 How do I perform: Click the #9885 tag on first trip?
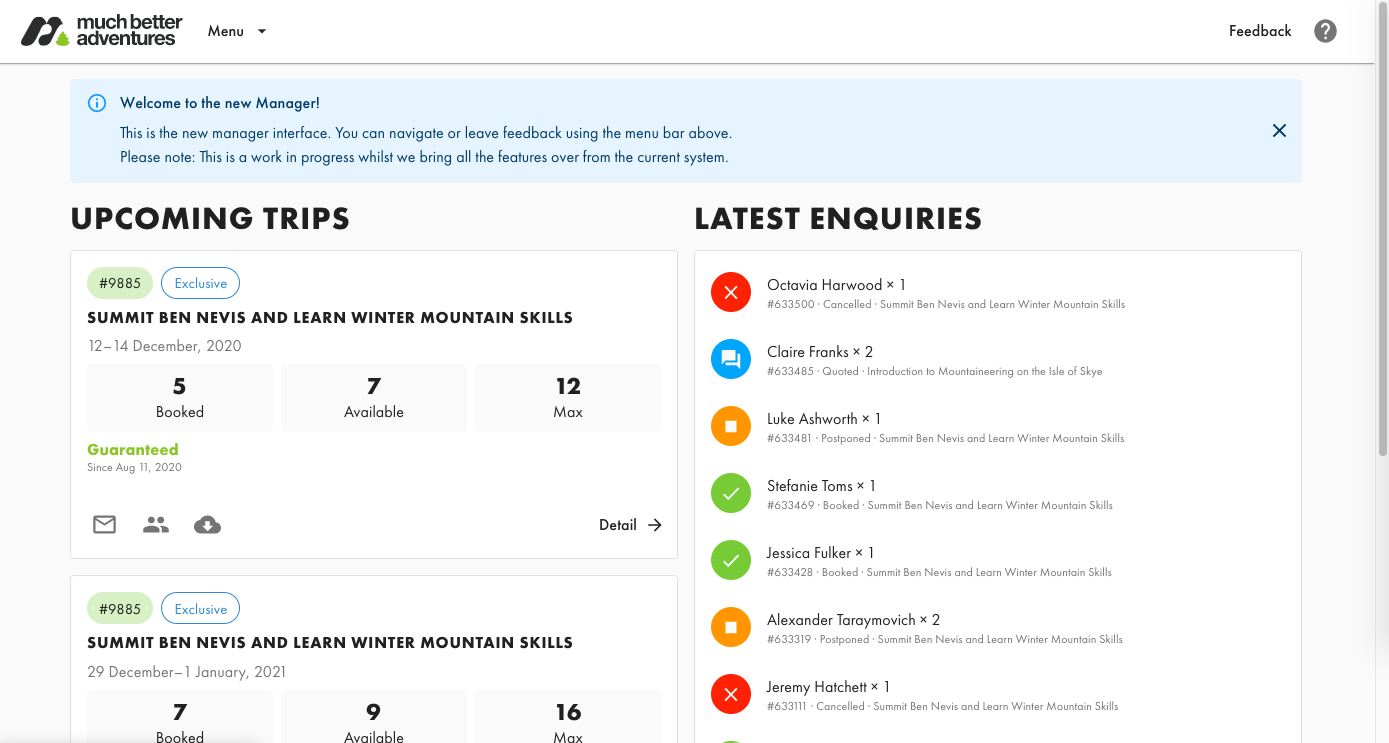[120, 283]
